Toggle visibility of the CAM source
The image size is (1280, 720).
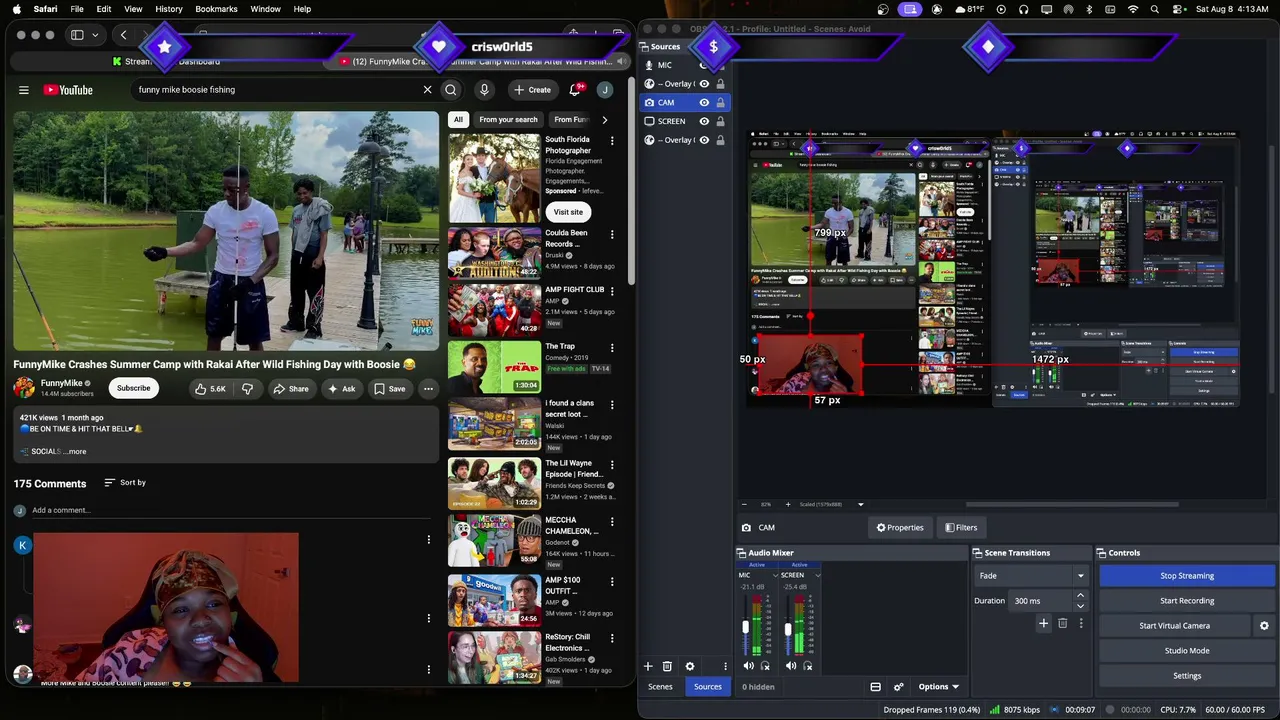(704, 102)
